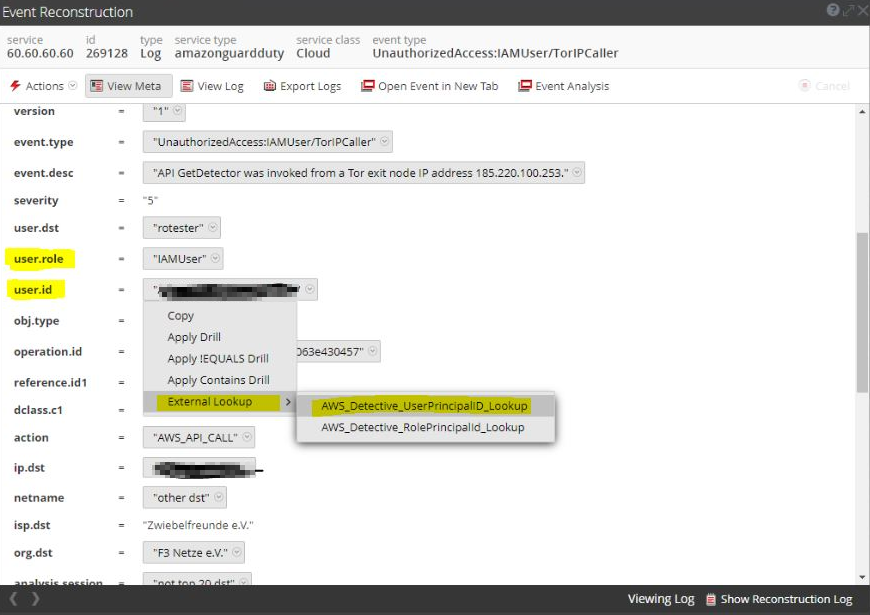
Task: Click the Export Logs icon
Action: (x=270, y=86)
